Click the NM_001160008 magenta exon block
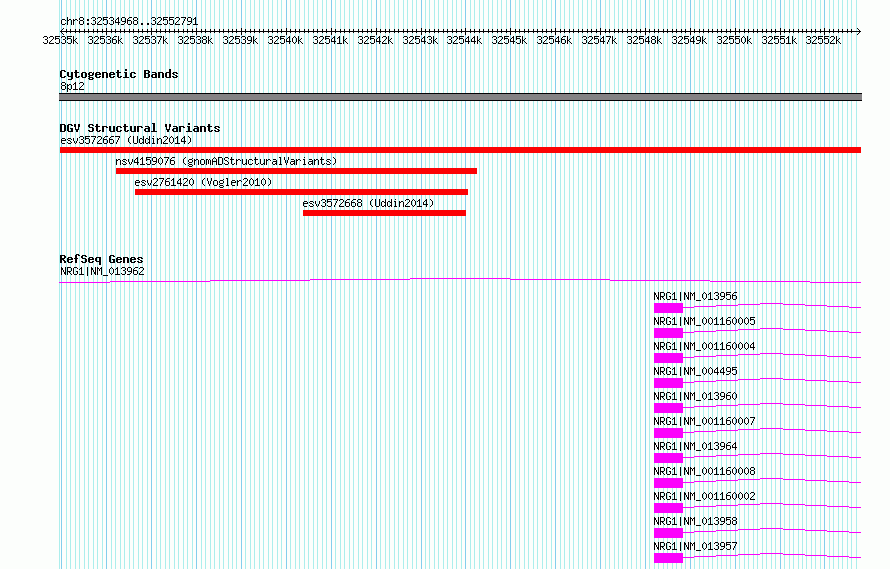This screenshot has height=569, width=890. 668,483
